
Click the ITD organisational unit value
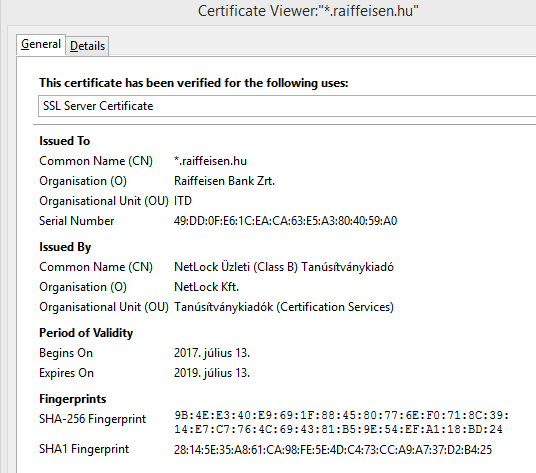click(183, 201)
